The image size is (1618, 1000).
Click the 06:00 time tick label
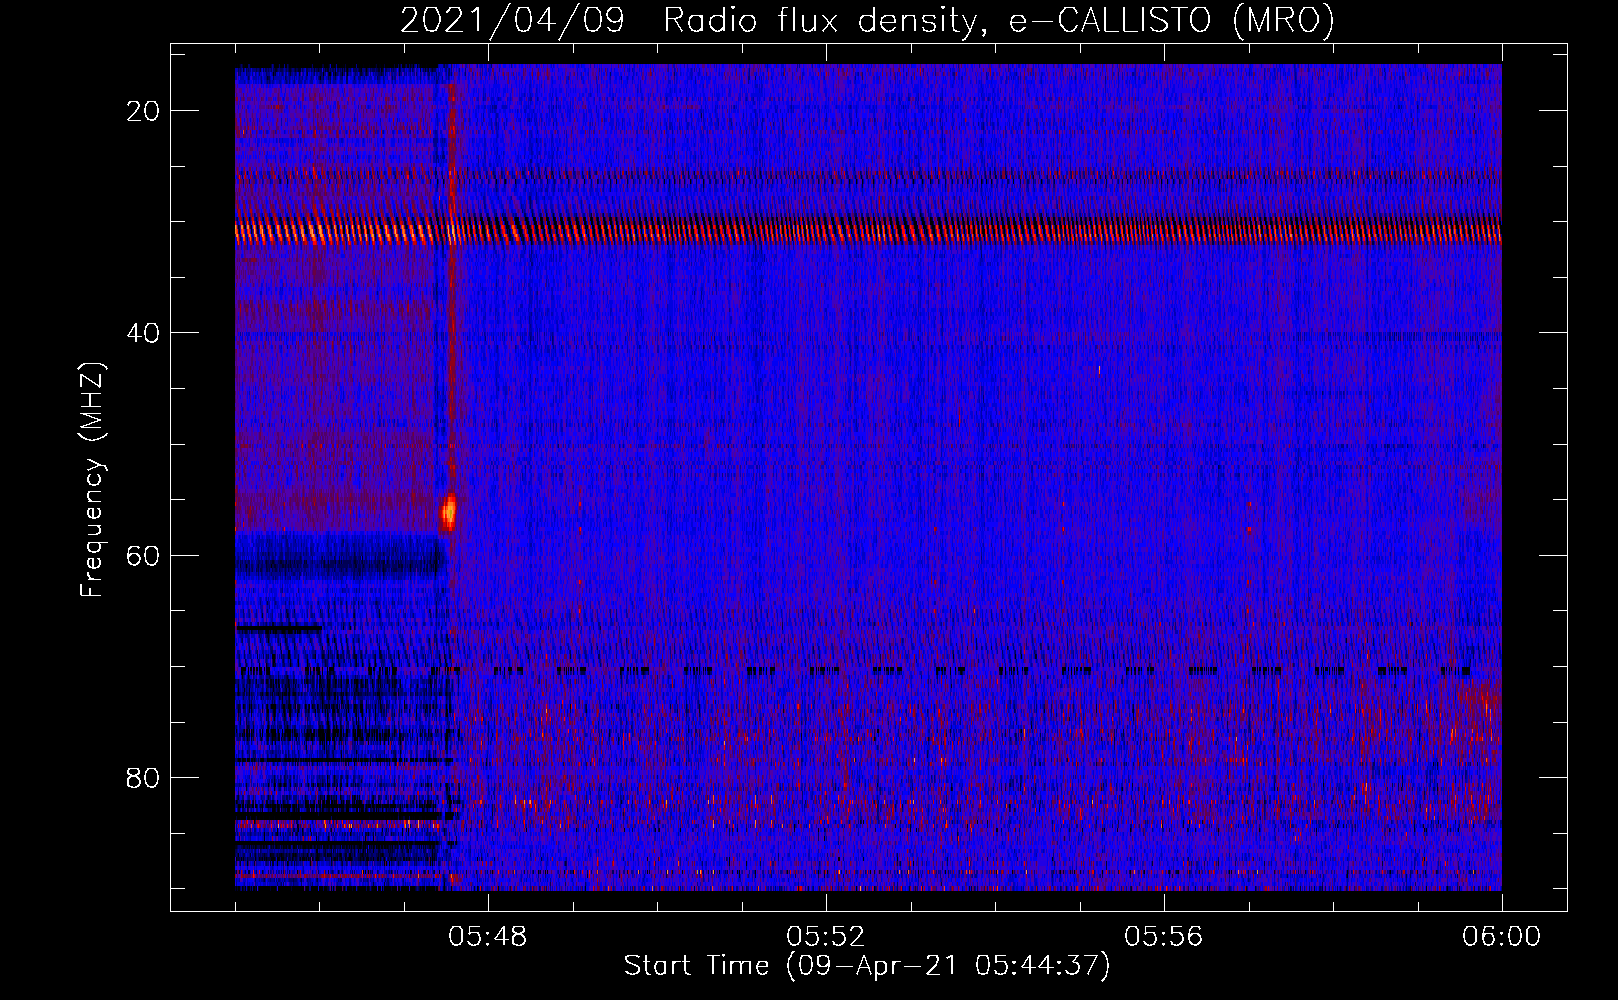pos(1502,937)
